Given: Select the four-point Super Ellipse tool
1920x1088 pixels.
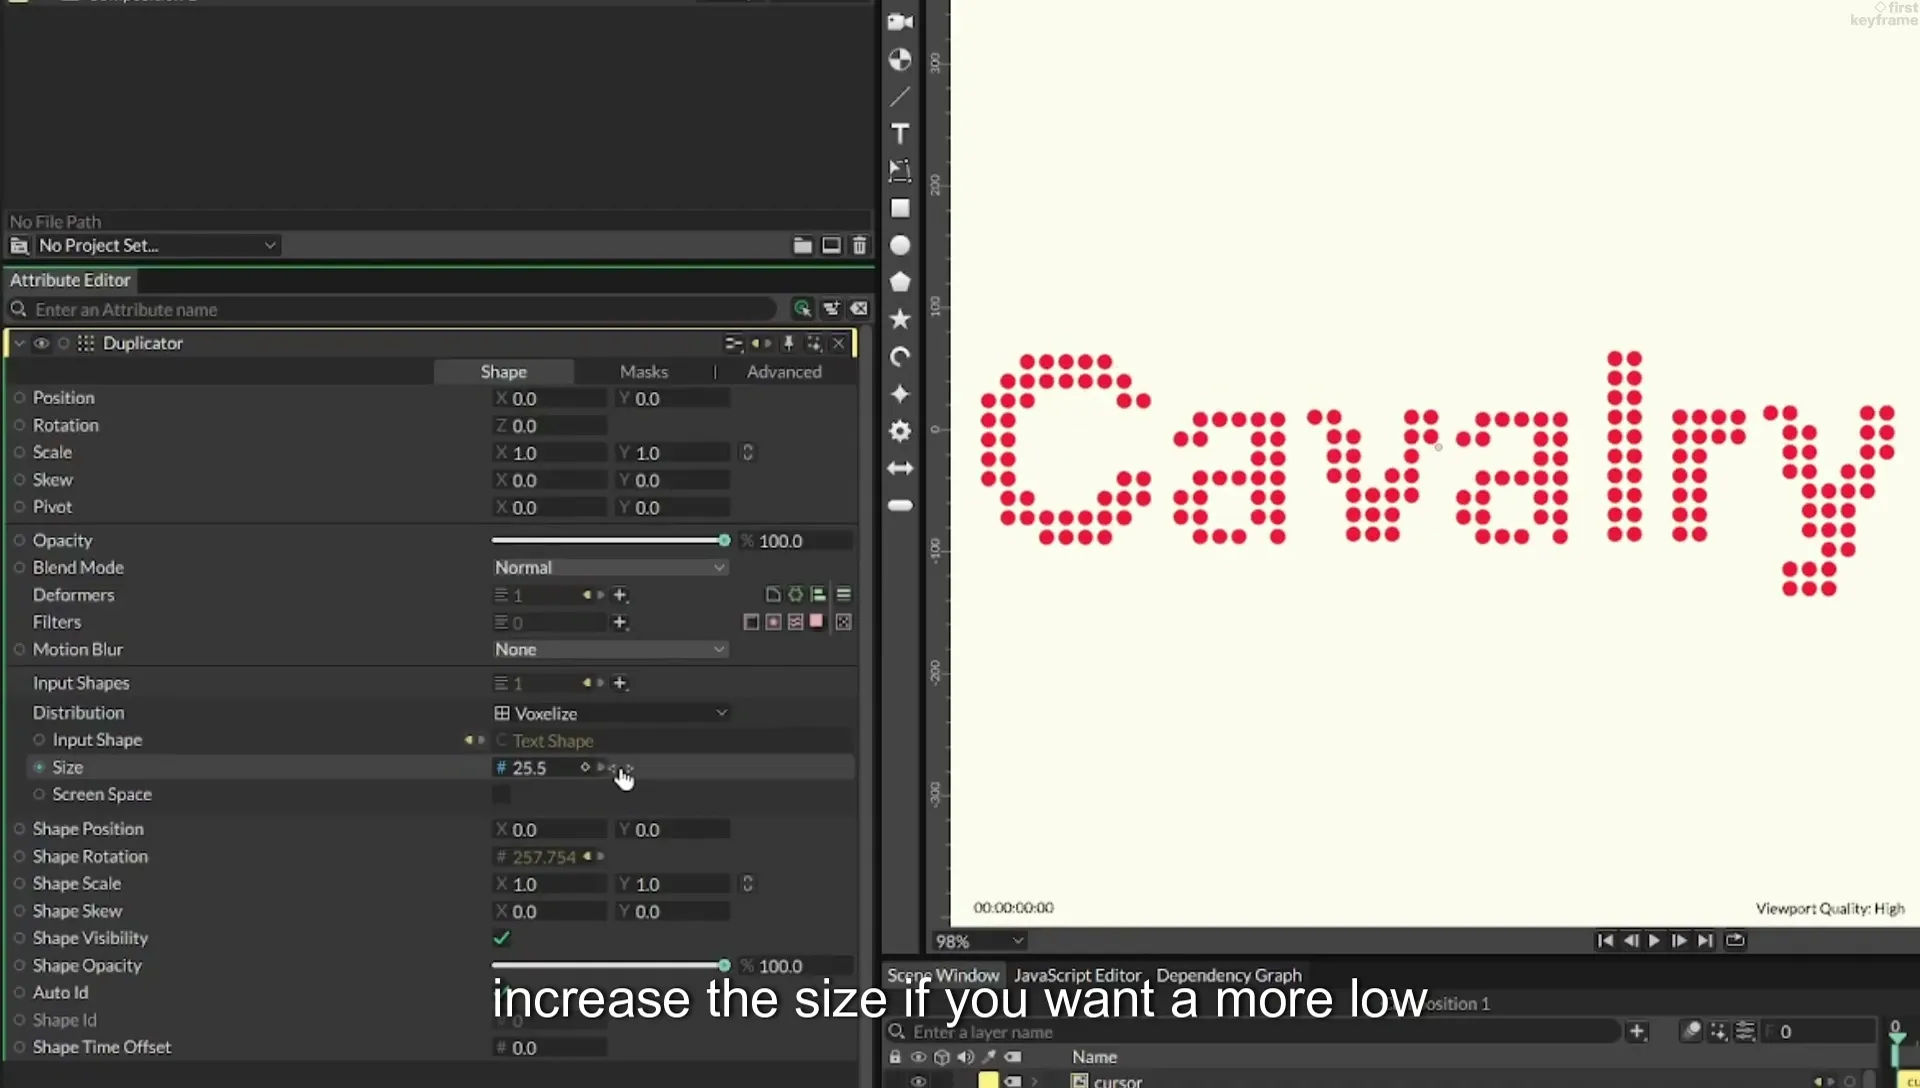Looking at the screenshot, I should [x=900, y=394].
